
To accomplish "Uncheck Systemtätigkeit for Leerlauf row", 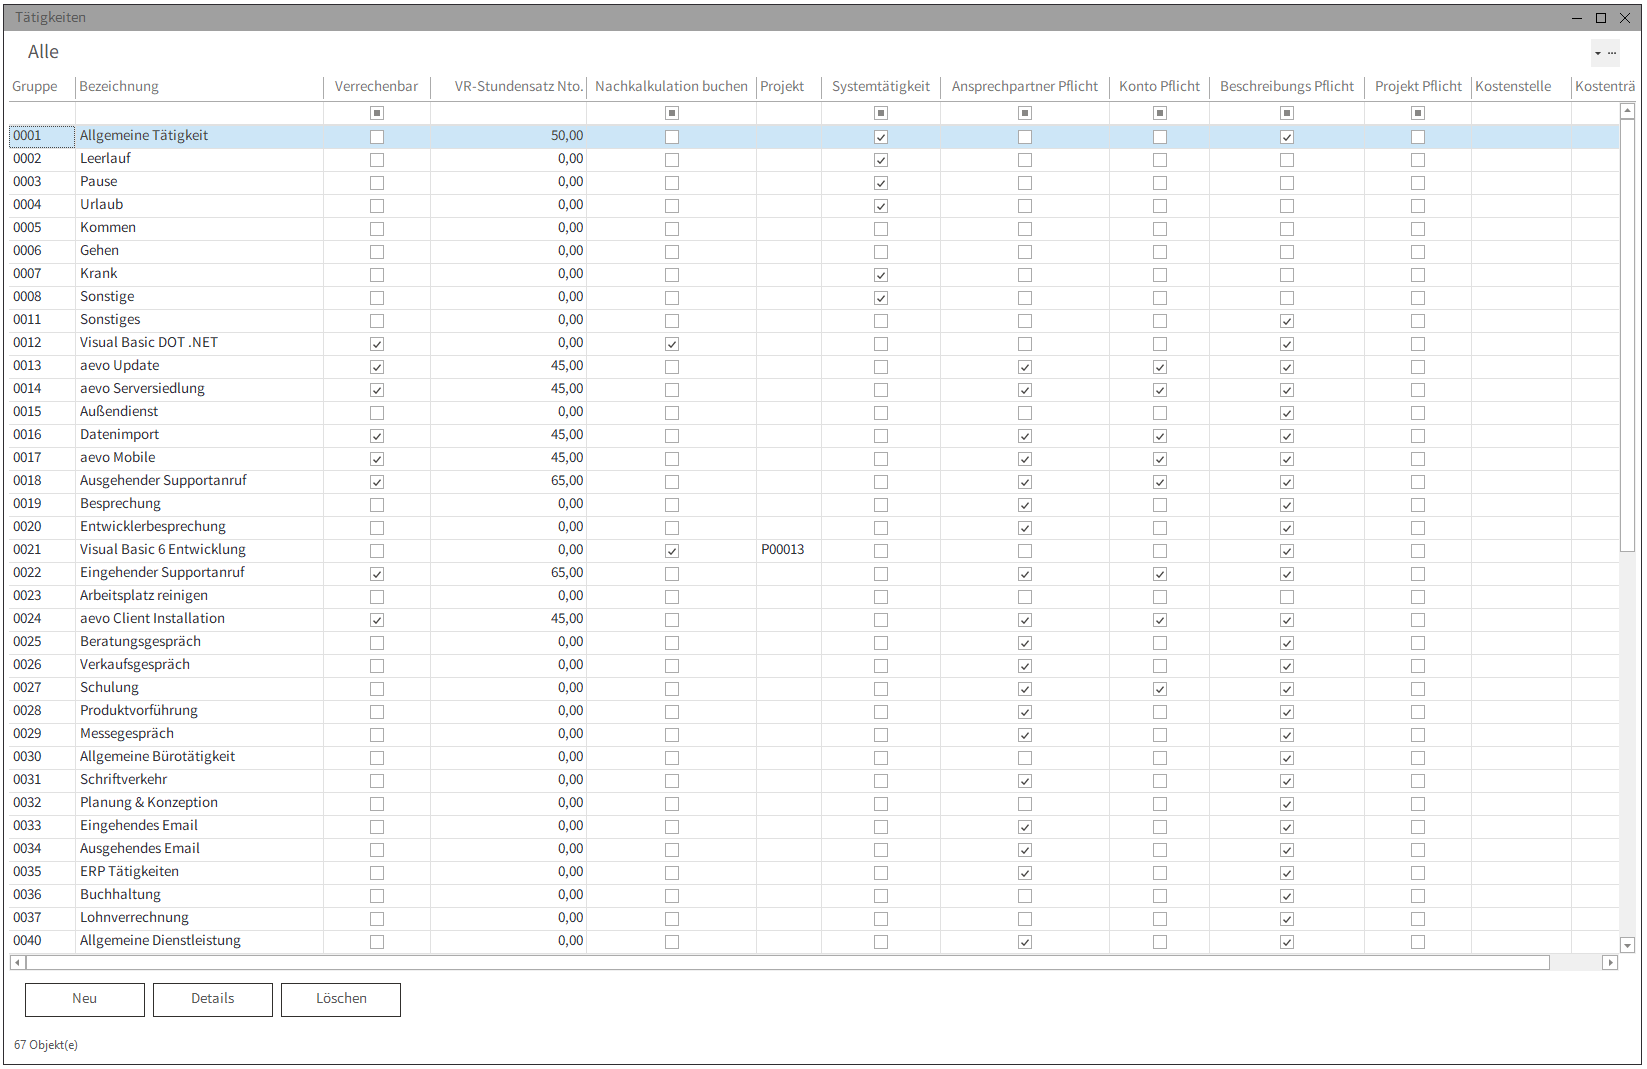I will coord(881,160).
